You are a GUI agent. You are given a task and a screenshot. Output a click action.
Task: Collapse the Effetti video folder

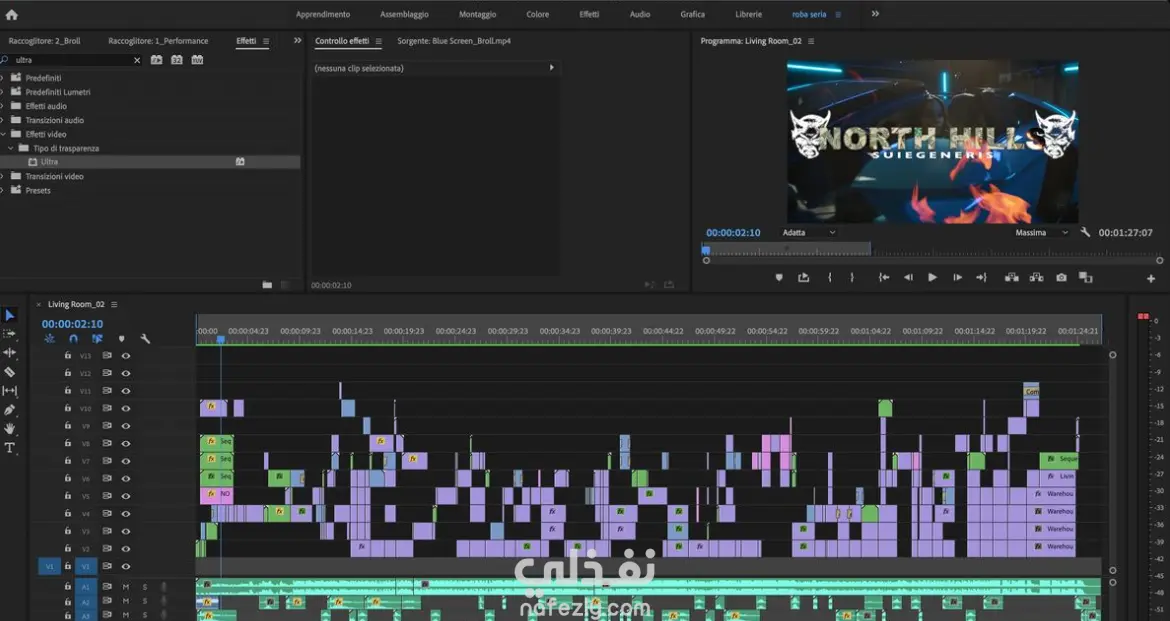(2, 134)
